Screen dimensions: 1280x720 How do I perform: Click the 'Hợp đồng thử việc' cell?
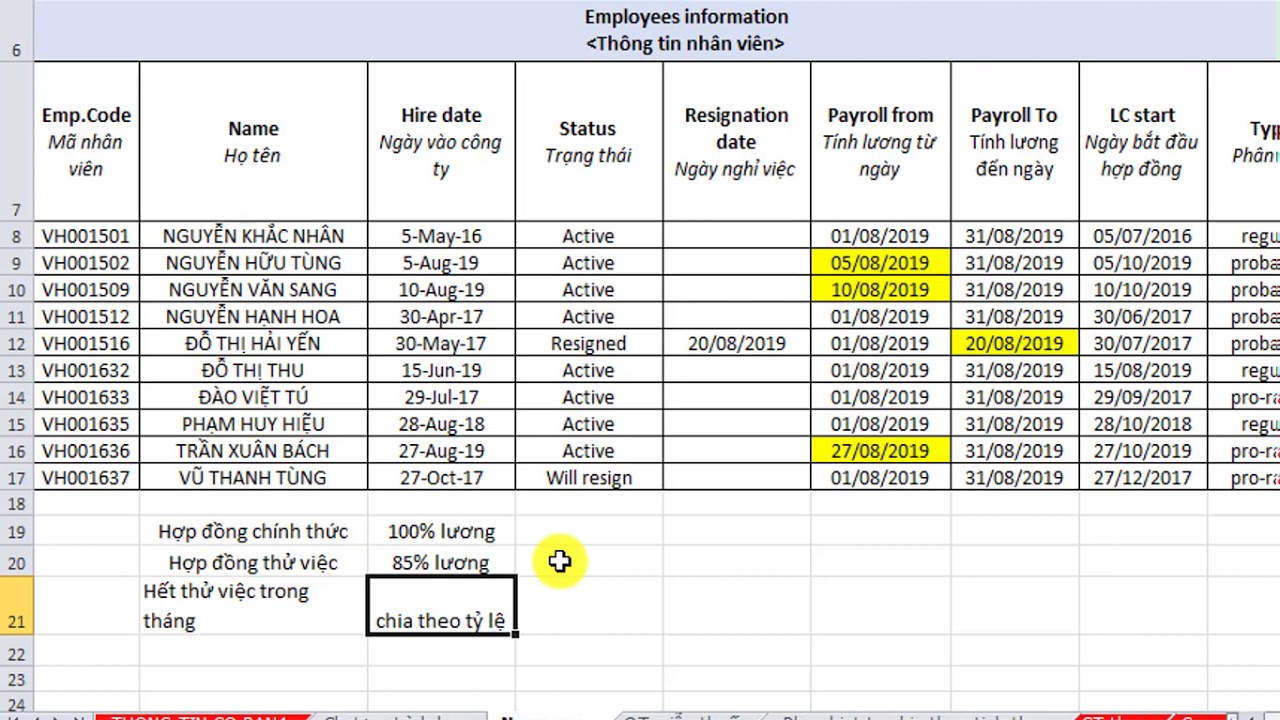pyautogui.click(x=253, y=563)
